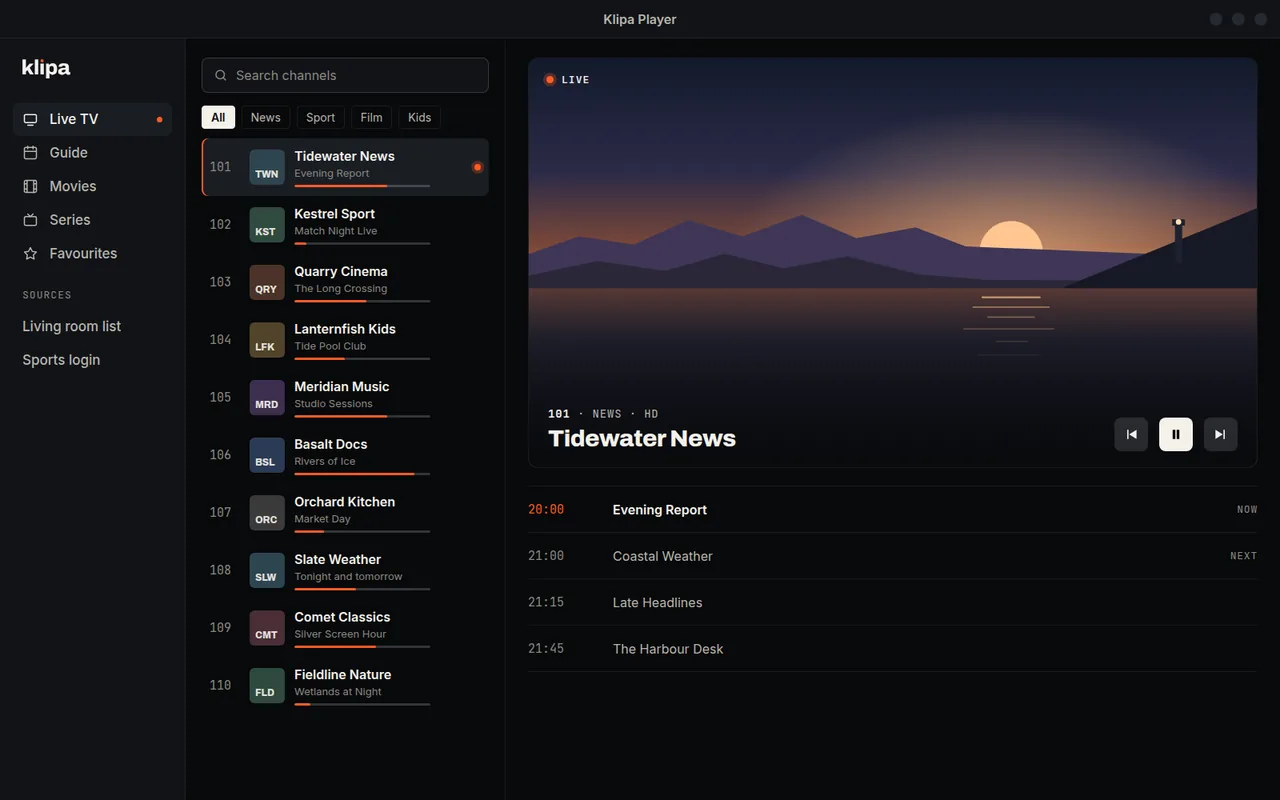Click LFK channel logo

click(x=267, y=340)
